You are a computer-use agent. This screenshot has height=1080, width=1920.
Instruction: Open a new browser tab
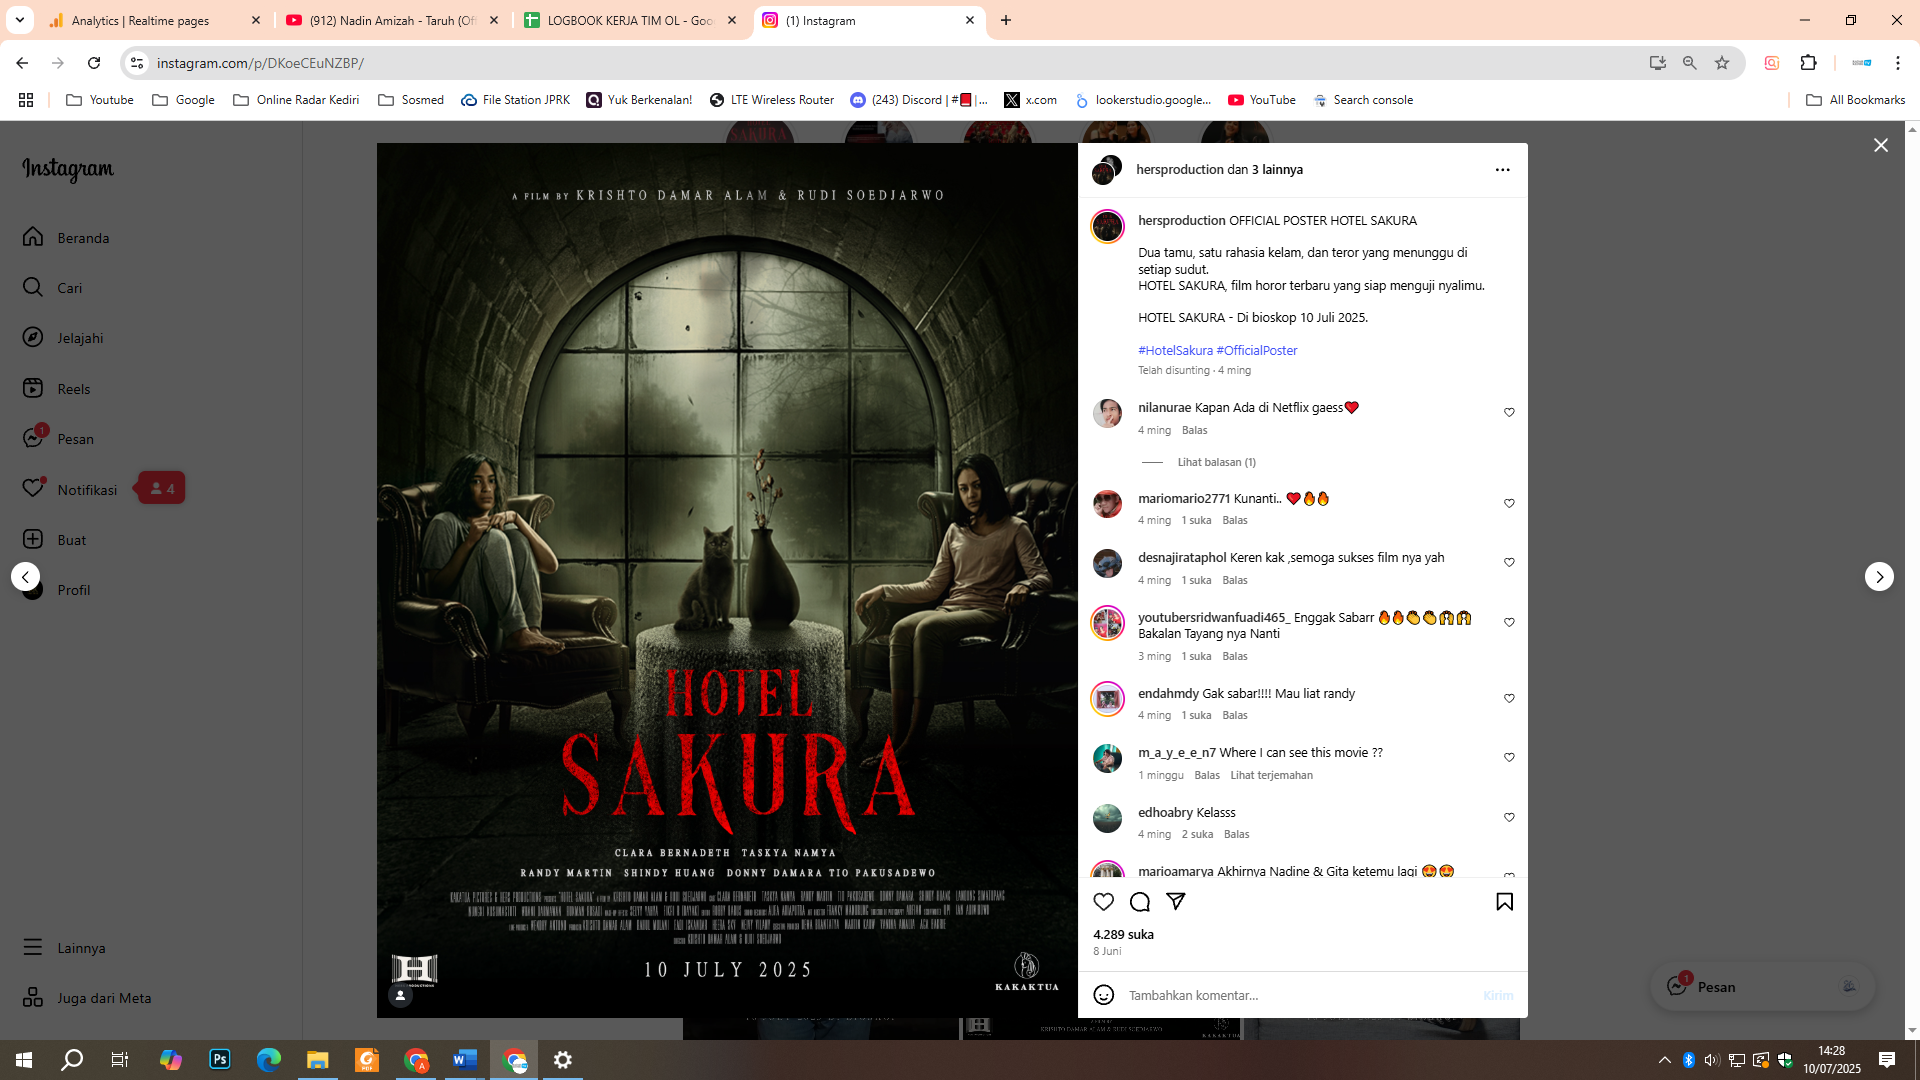pyautogui.click(x=1006, y=20)
